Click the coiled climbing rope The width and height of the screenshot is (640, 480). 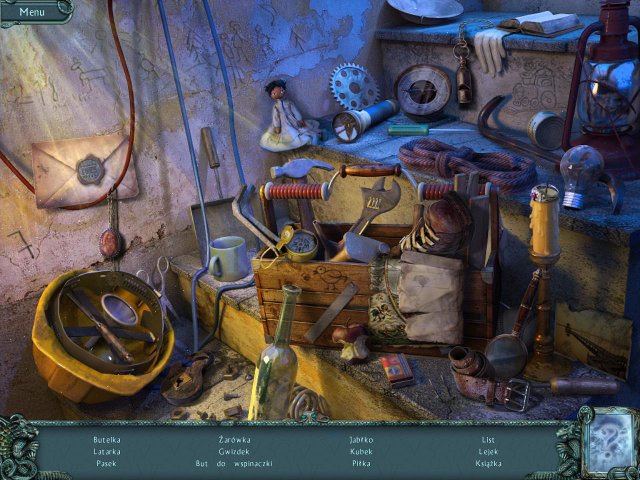point(466,164)
